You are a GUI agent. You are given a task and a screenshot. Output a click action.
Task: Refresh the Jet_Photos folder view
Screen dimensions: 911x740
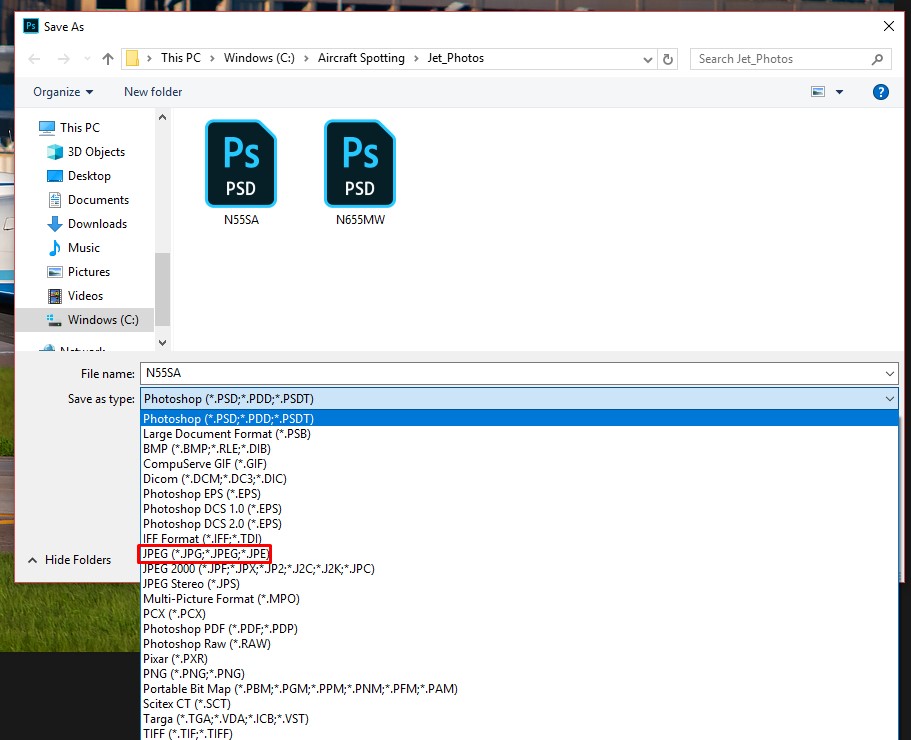pyautogui.click(x=668, y=59)
